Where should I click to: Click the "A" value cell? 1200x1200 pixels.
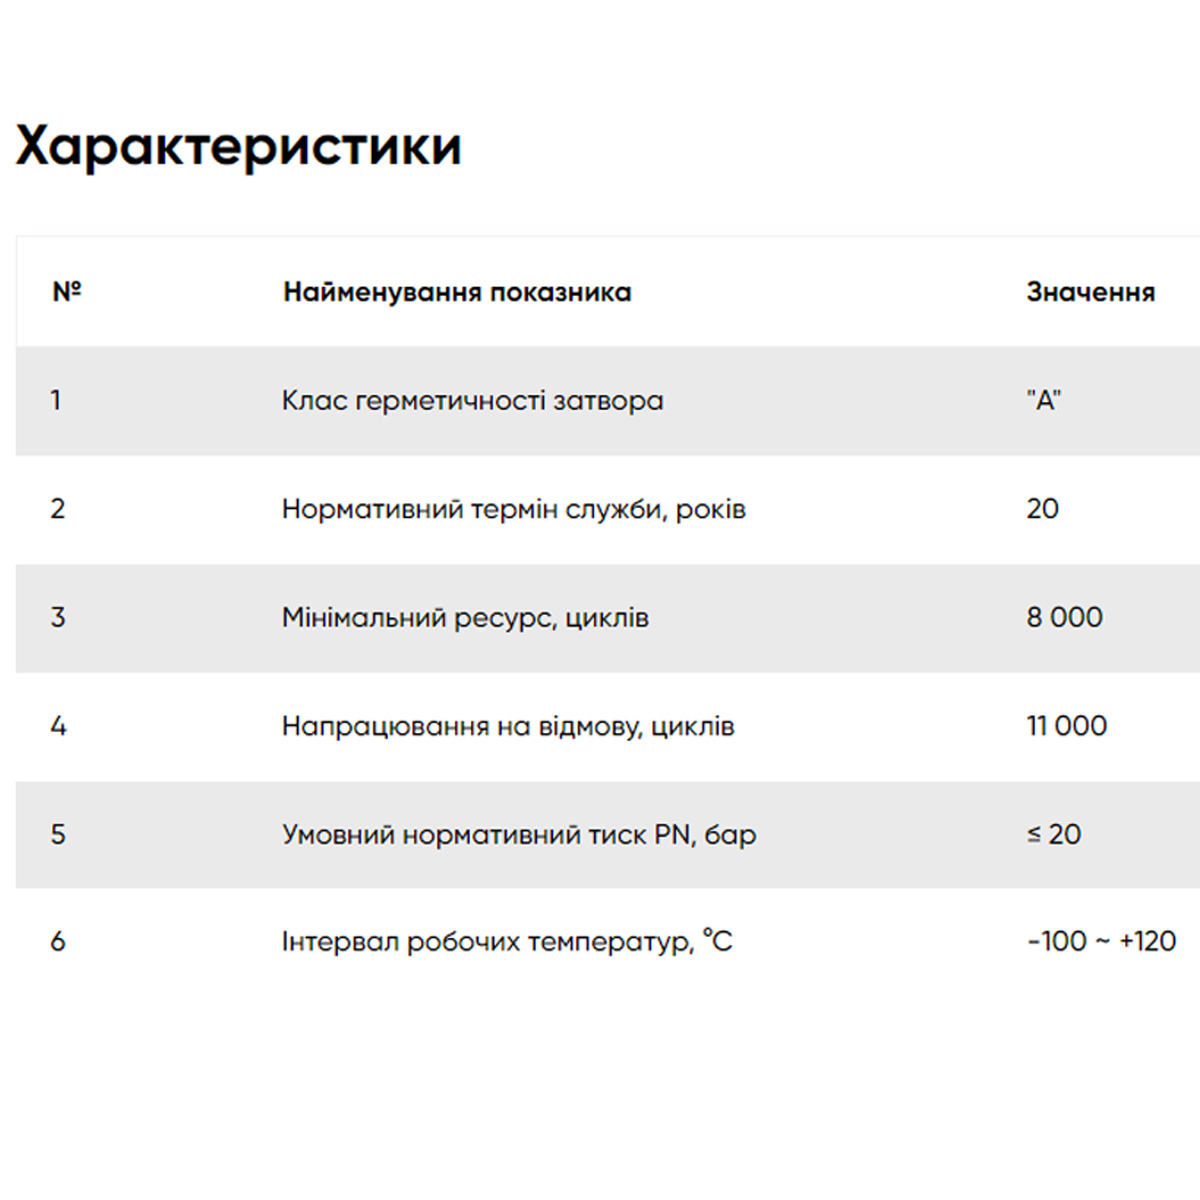click(x=1043, y=401)
